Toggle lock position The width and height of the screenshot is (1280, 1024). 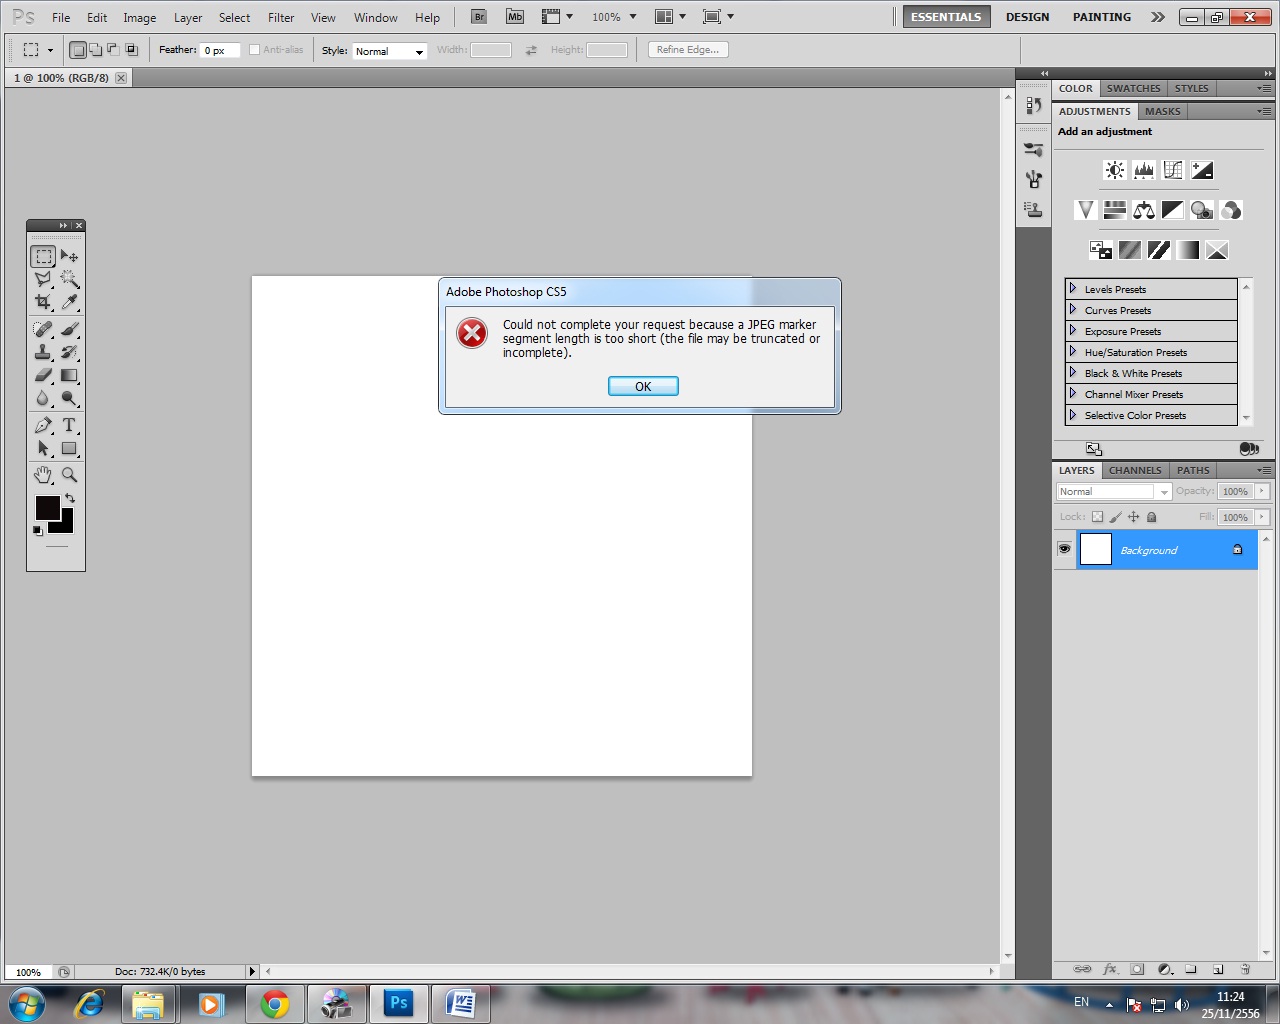[x=1133, y=517]
